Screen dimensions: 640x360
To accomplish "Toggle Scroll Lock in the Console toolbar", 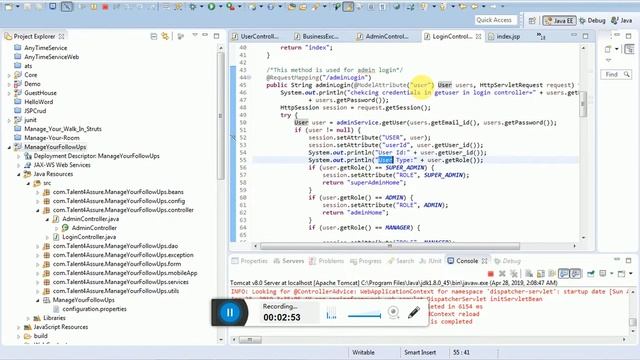I will [540, 273].
